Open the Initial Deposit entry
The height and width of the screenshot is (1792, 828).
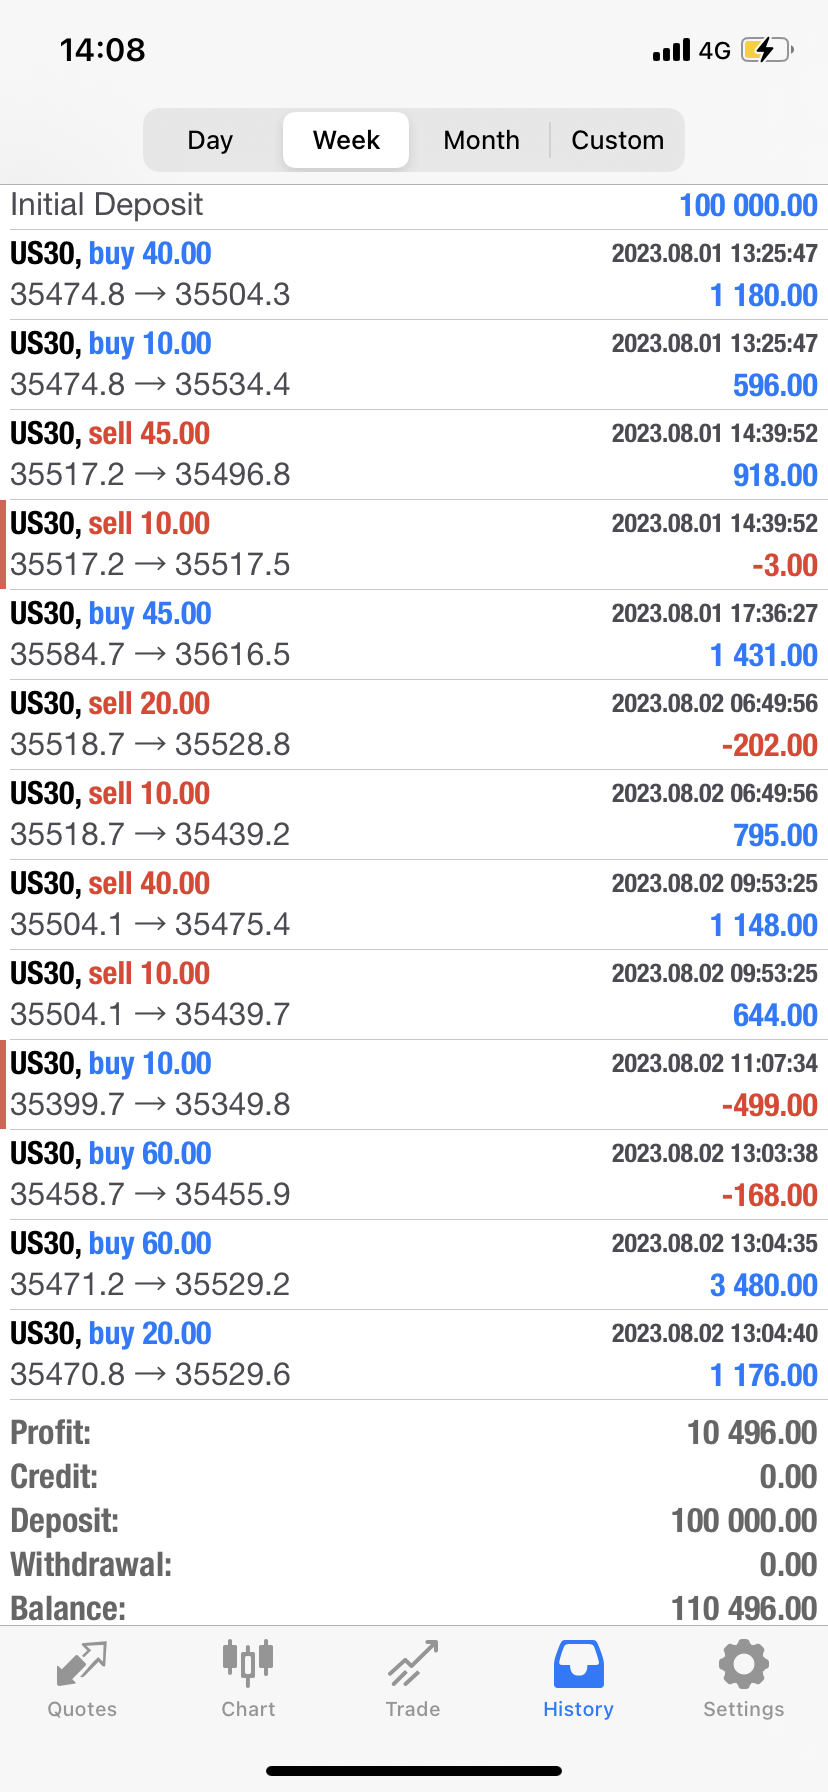pos(414,206)
